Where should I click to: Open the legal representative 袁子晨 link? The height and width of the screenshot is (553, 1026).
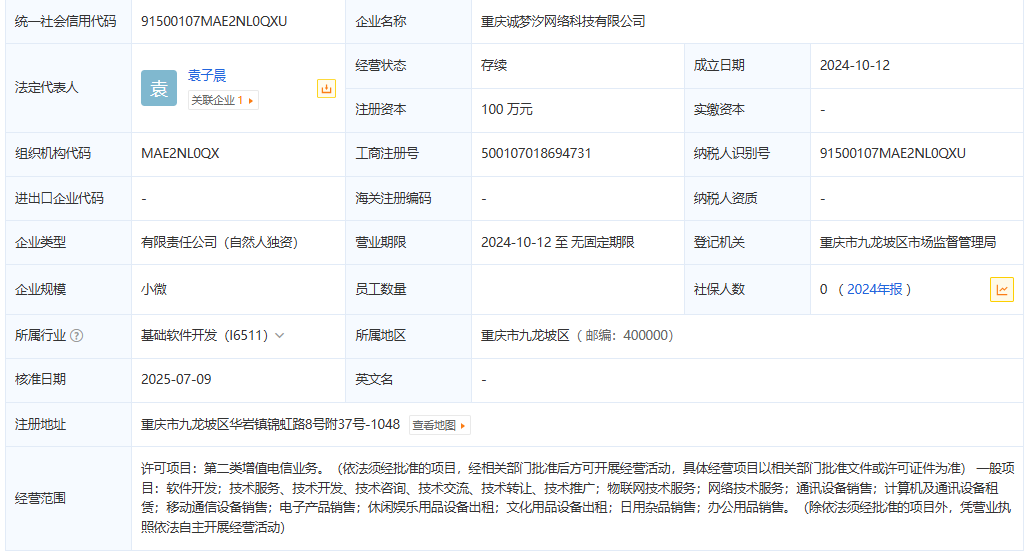pyautogui.click(x=207, y=75)
